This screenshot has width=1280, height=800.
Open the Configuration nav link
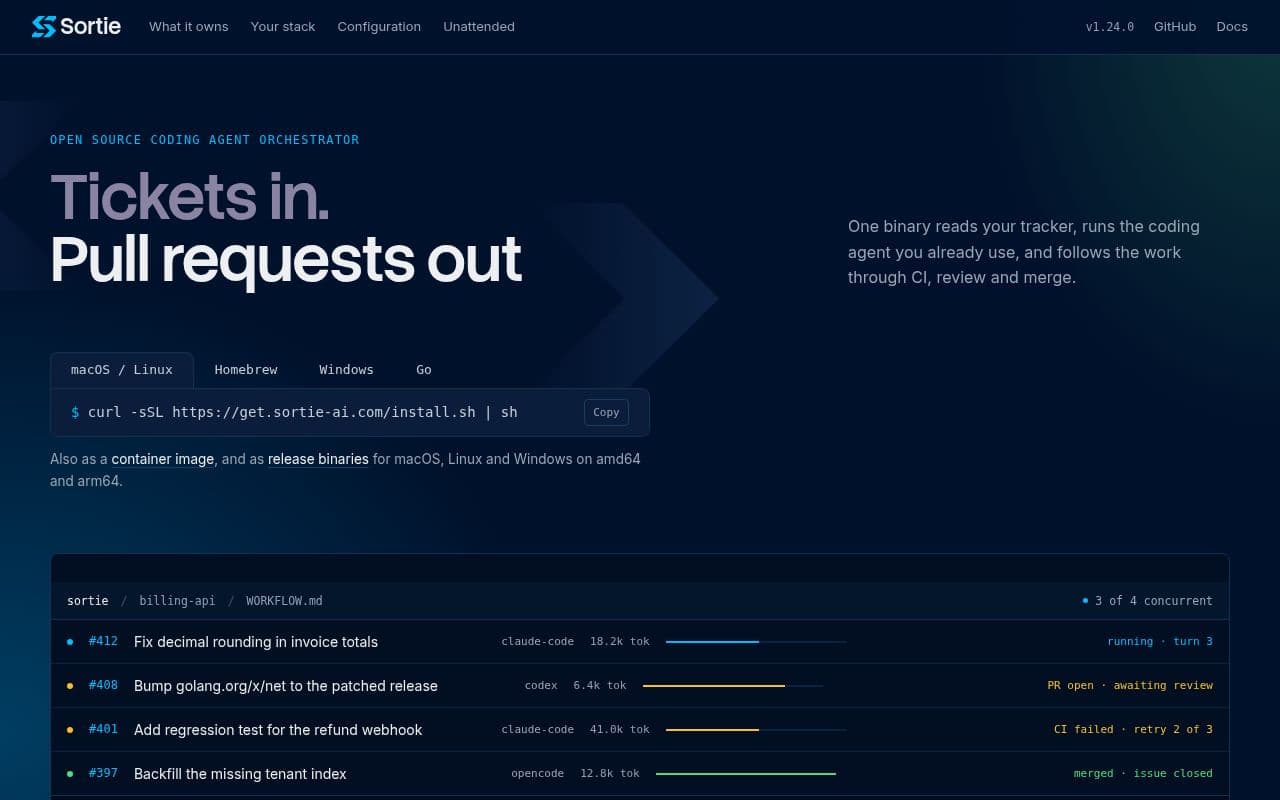pos(379,27)
